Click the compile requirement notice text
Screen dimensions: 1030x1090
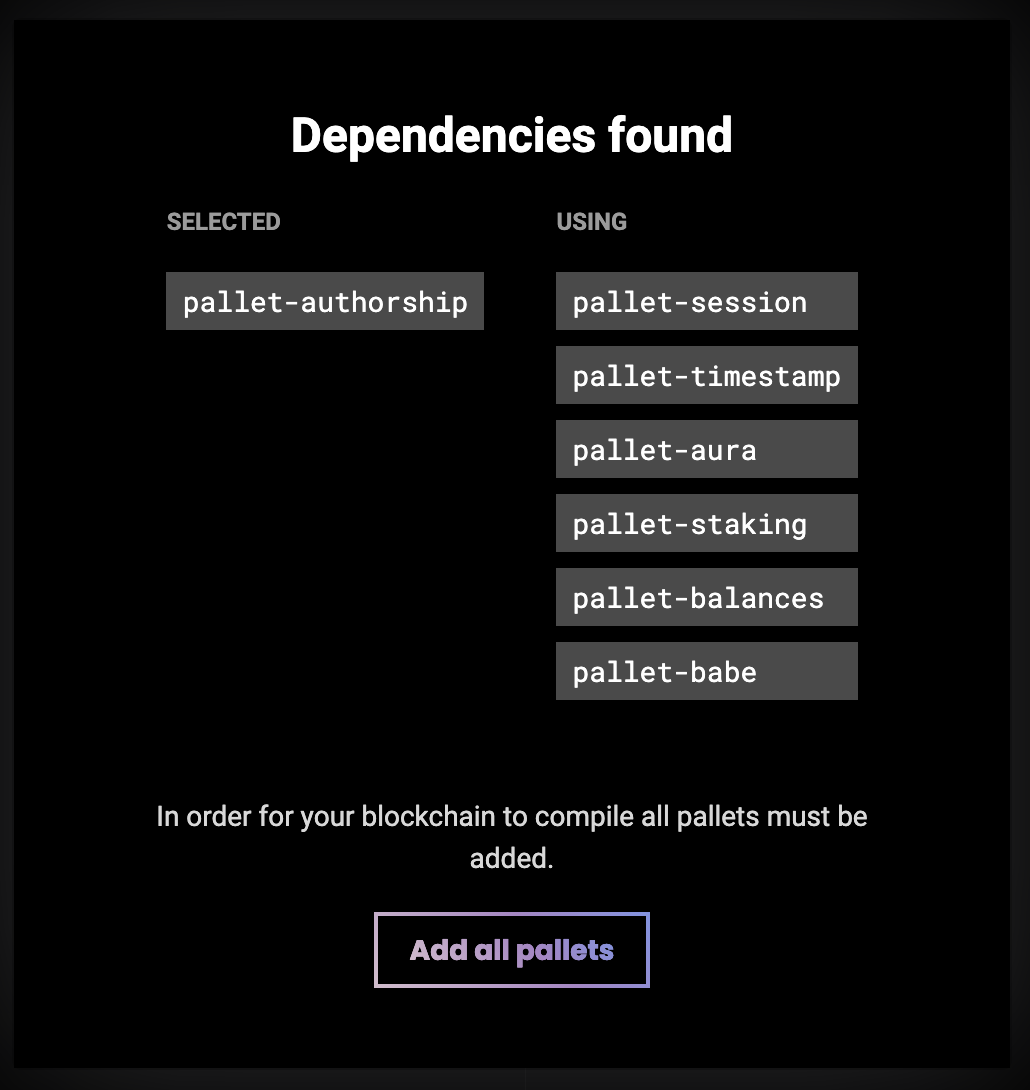(511, 817)
